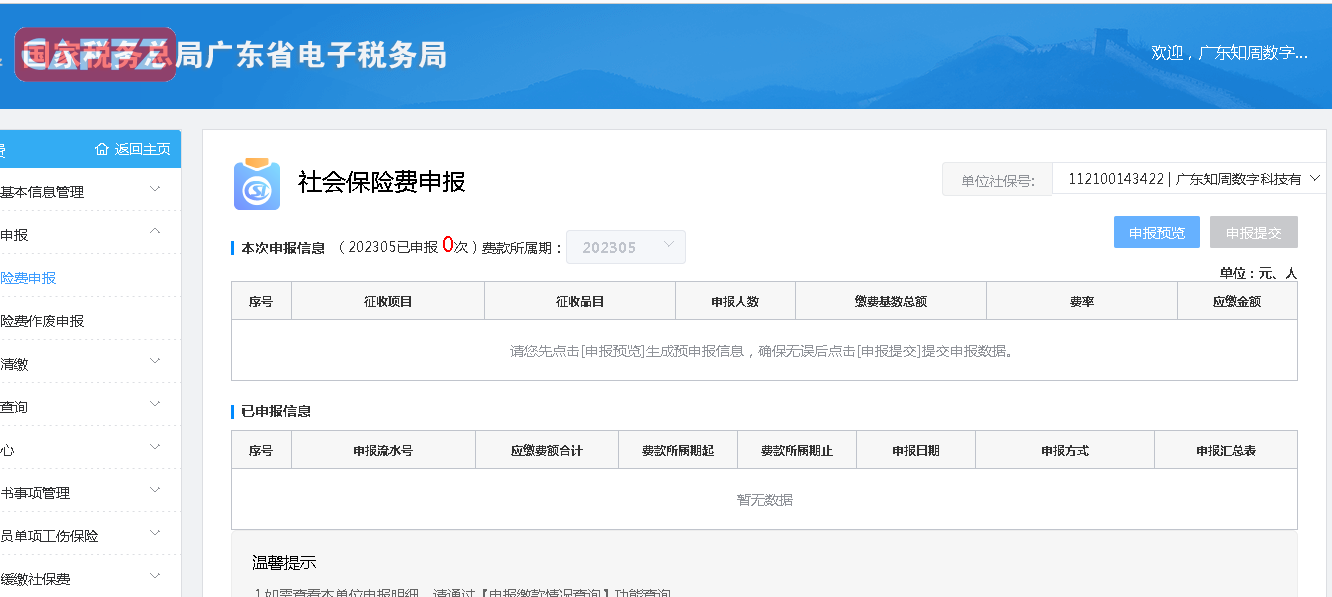Screen dimensions: 1332x597
Task: Expand the 员单项工伤保险 menu chevron
Action: pos(155,533)
